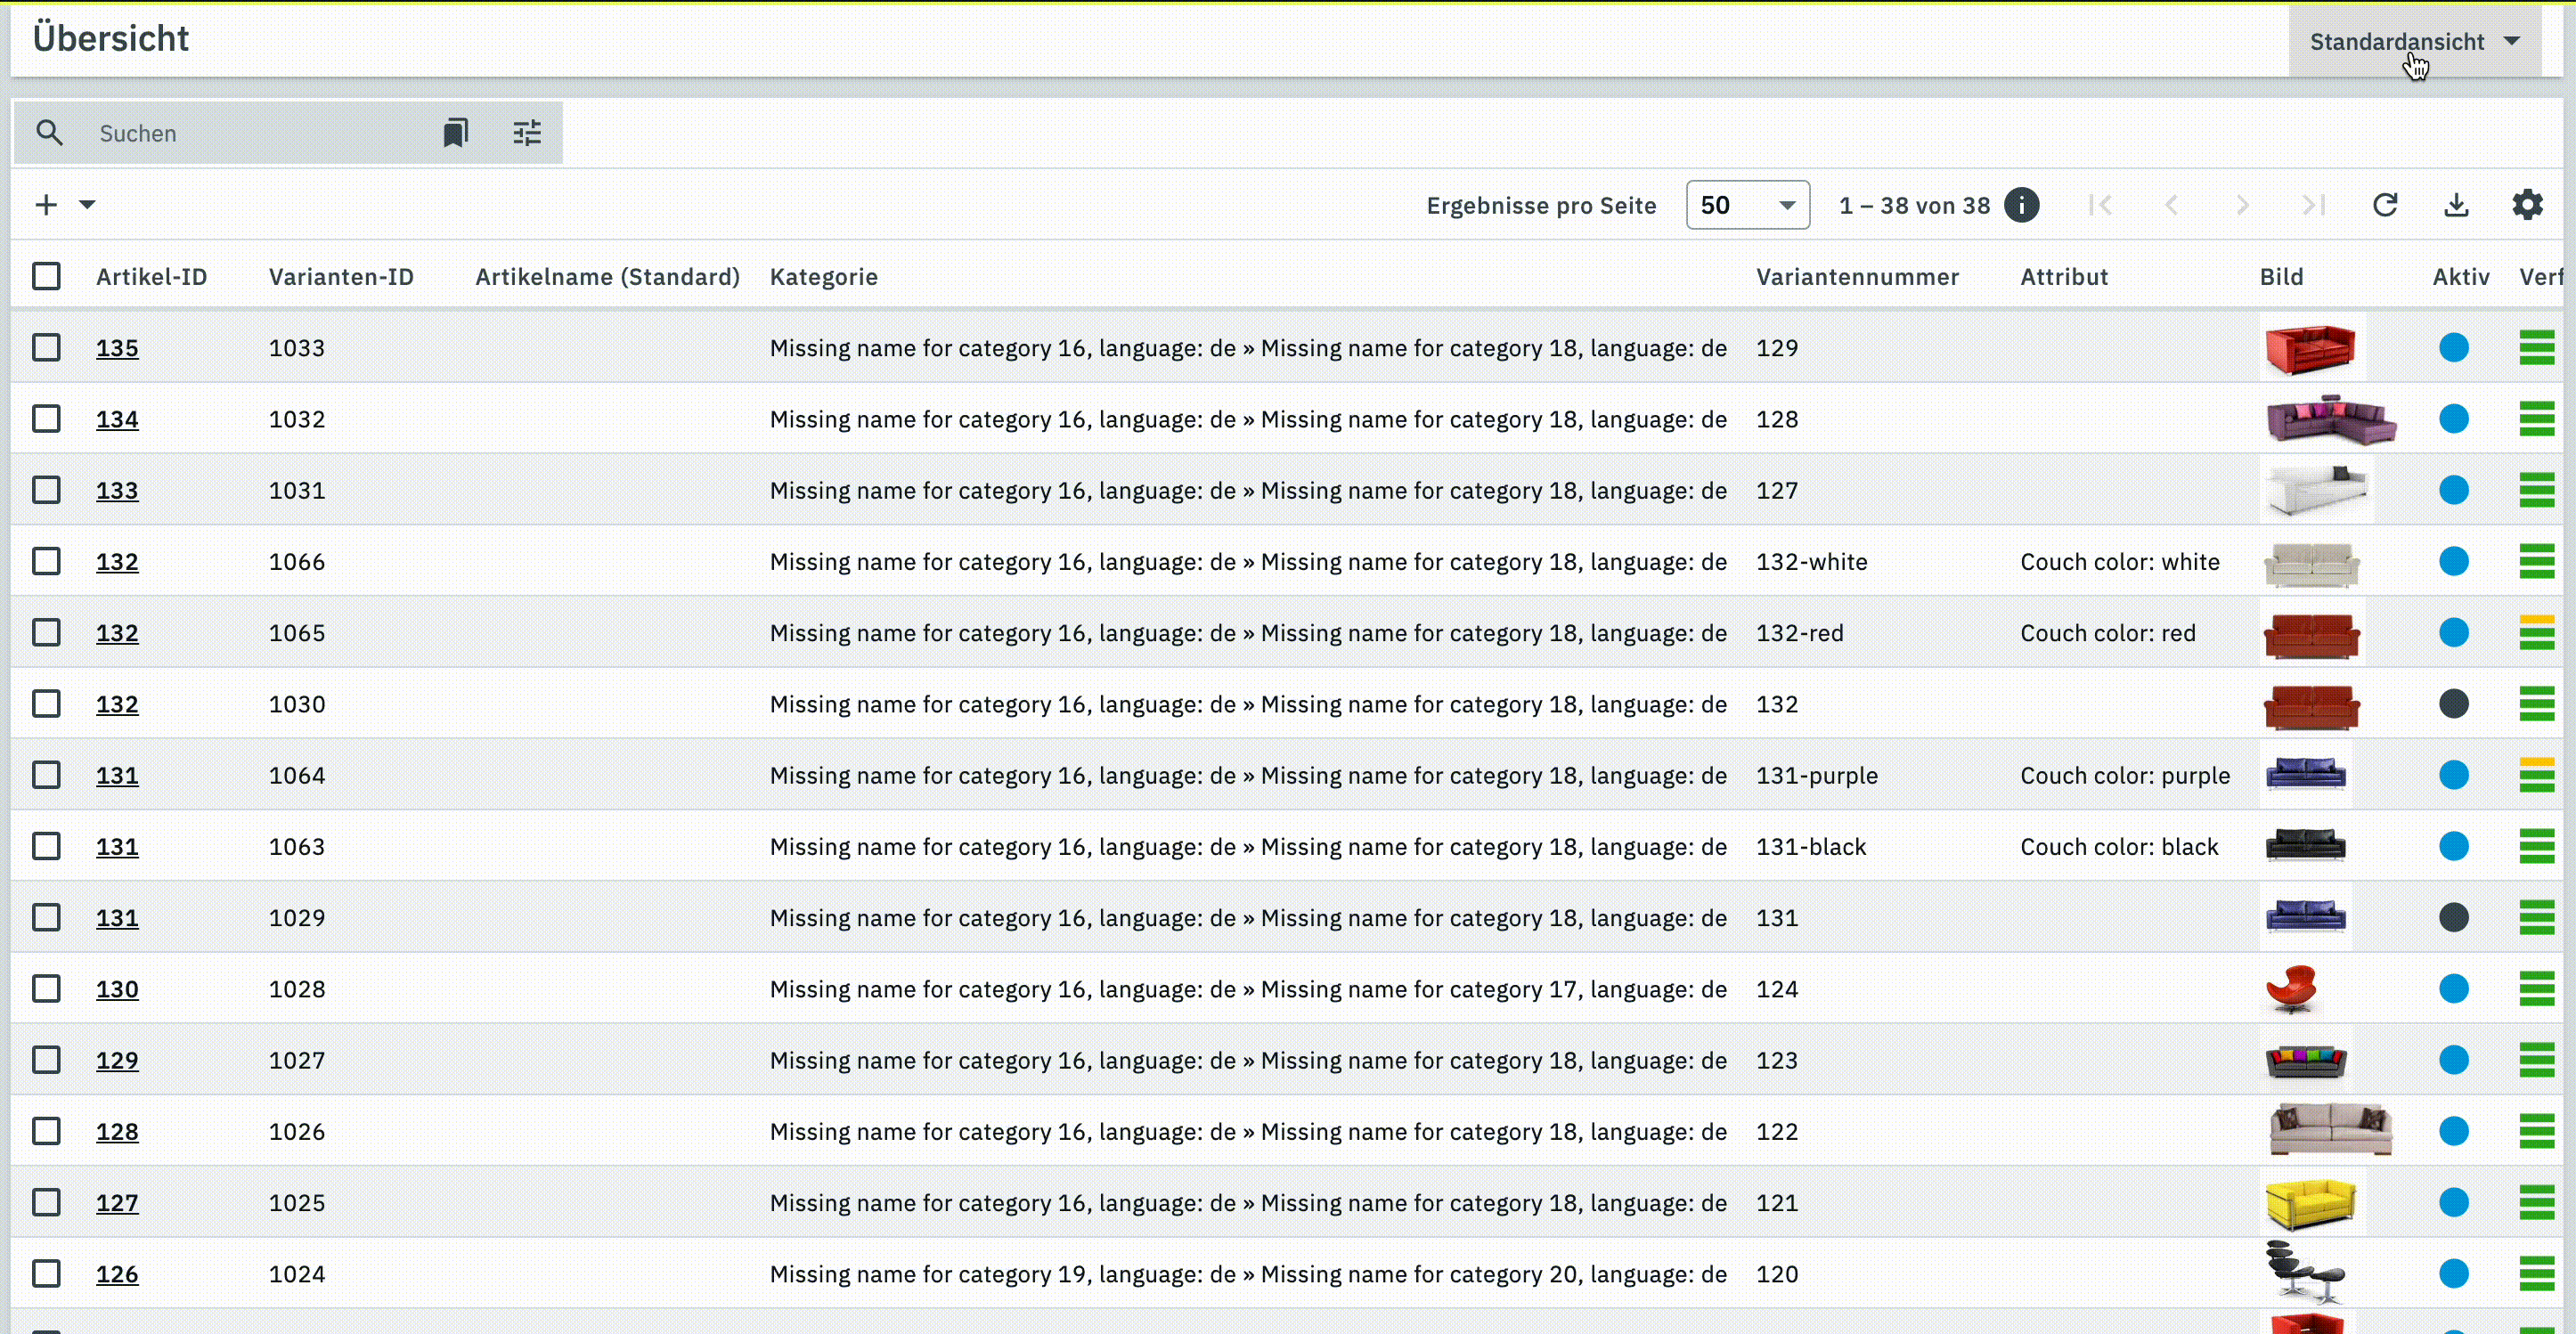Select checkbox for variant ID 1066
This screenshot has width=2576, height=1334.
46,561
